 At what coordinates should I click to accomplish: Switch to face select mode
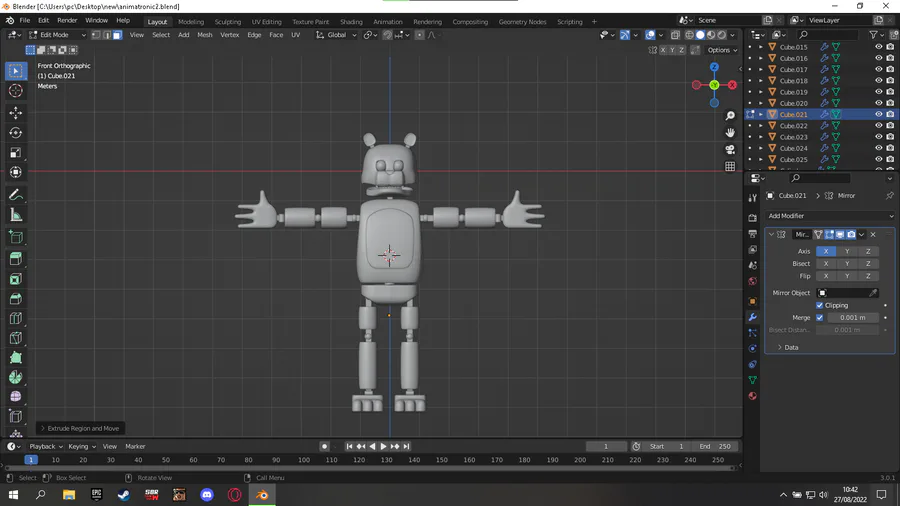pyautogui.click(x=117, y=35)
